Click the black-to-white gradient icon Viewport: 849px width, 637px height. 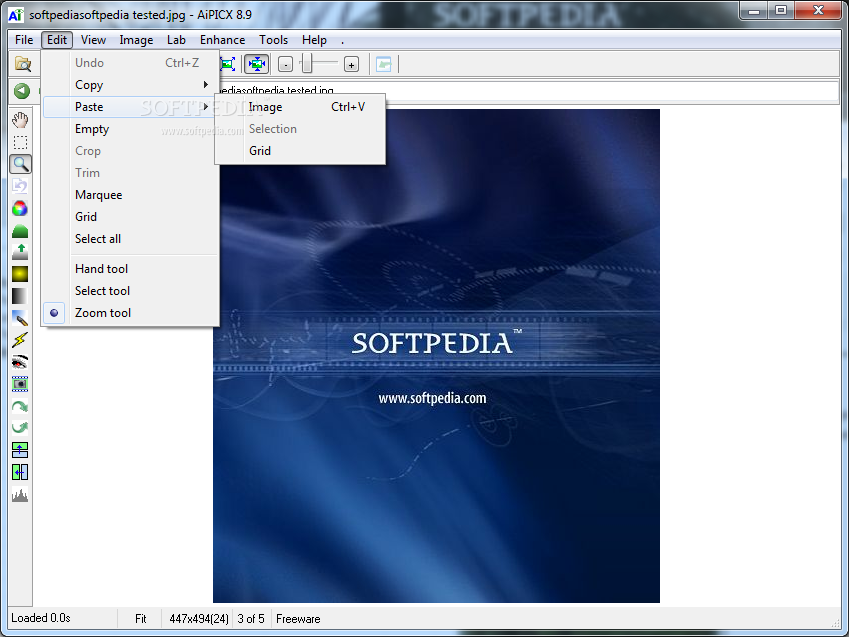pos(20,296)
